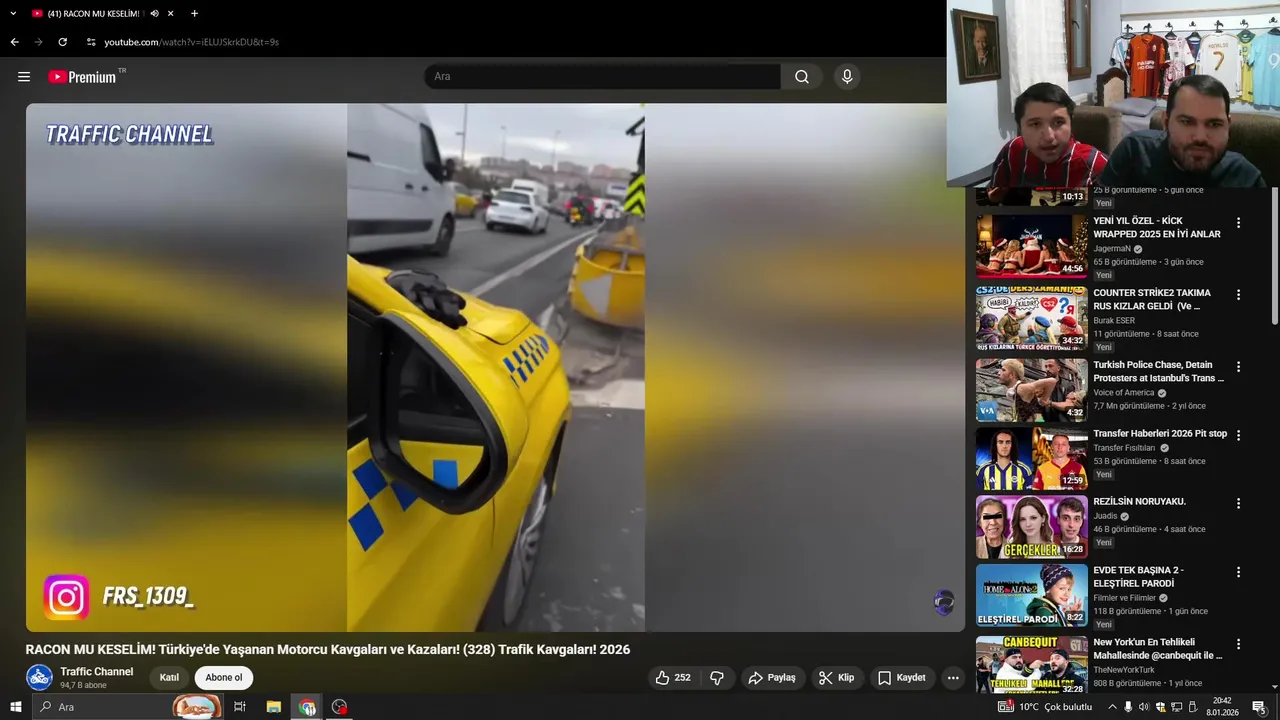Click the round channel watermark in video

(944, 602)
